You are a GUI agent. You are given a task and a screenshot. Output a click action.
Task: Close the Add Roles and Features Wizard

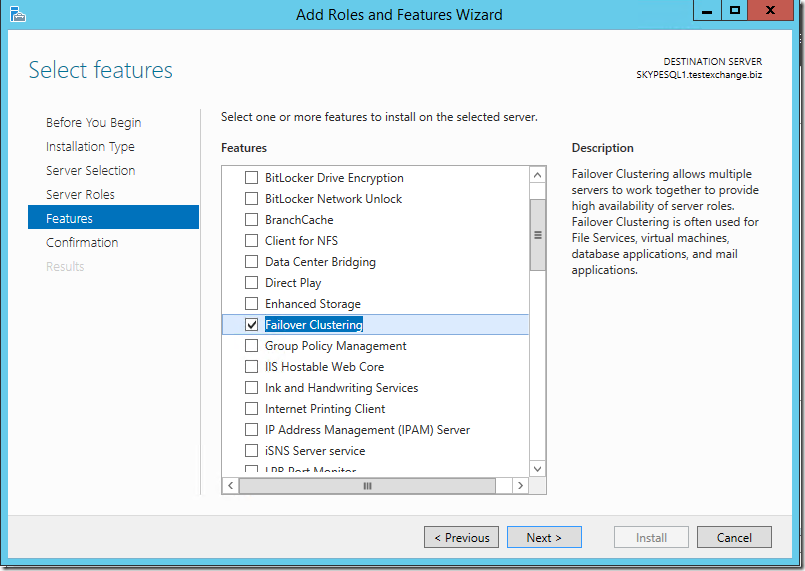pyautogui.click(x=771, y=11)
